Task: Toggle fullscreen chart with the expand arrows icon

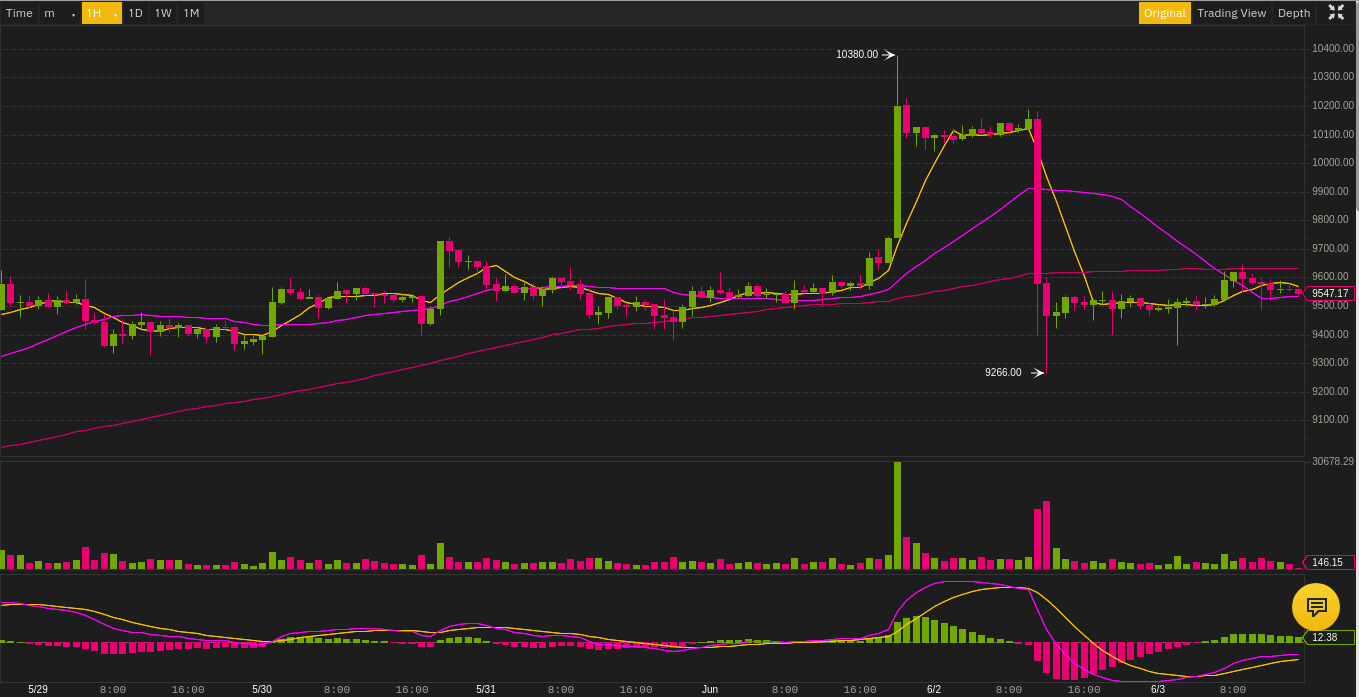Action: coord(1336,13)
